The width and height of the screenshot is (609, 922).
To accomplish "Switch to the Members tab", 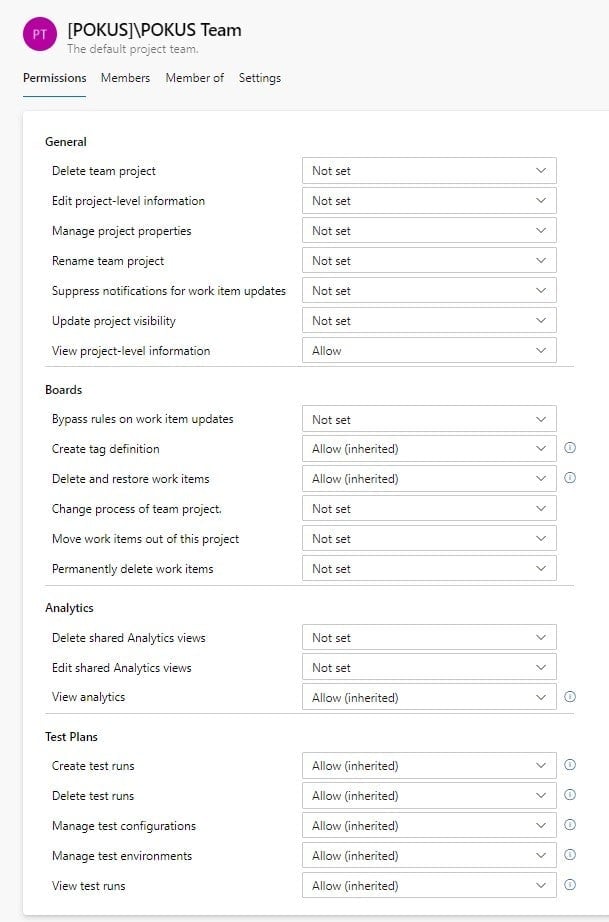I will [125, 78].
